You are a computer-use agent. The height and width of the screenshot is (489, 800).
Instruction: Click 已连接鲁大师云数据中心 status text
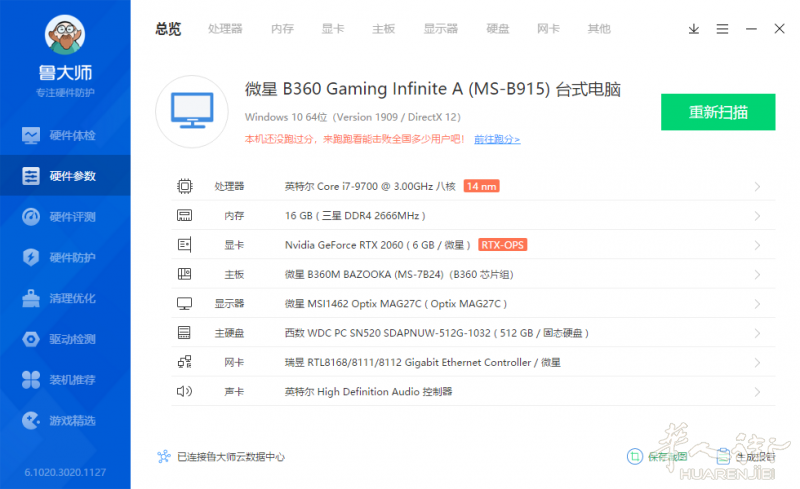point(231,457)
